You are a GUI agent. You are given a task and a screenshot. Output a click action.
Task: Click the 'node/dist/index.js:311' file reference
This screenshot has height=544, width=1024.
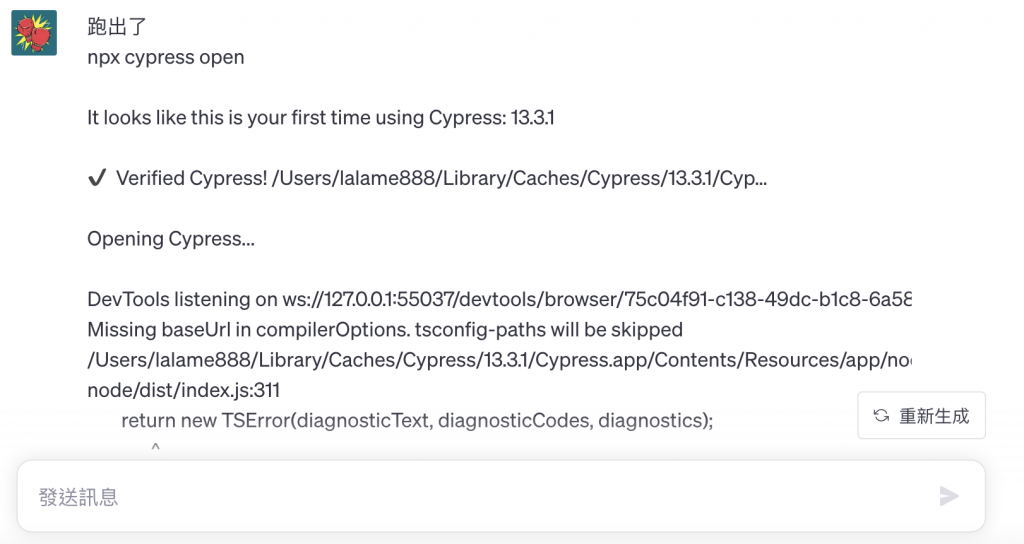pos(183,390)
